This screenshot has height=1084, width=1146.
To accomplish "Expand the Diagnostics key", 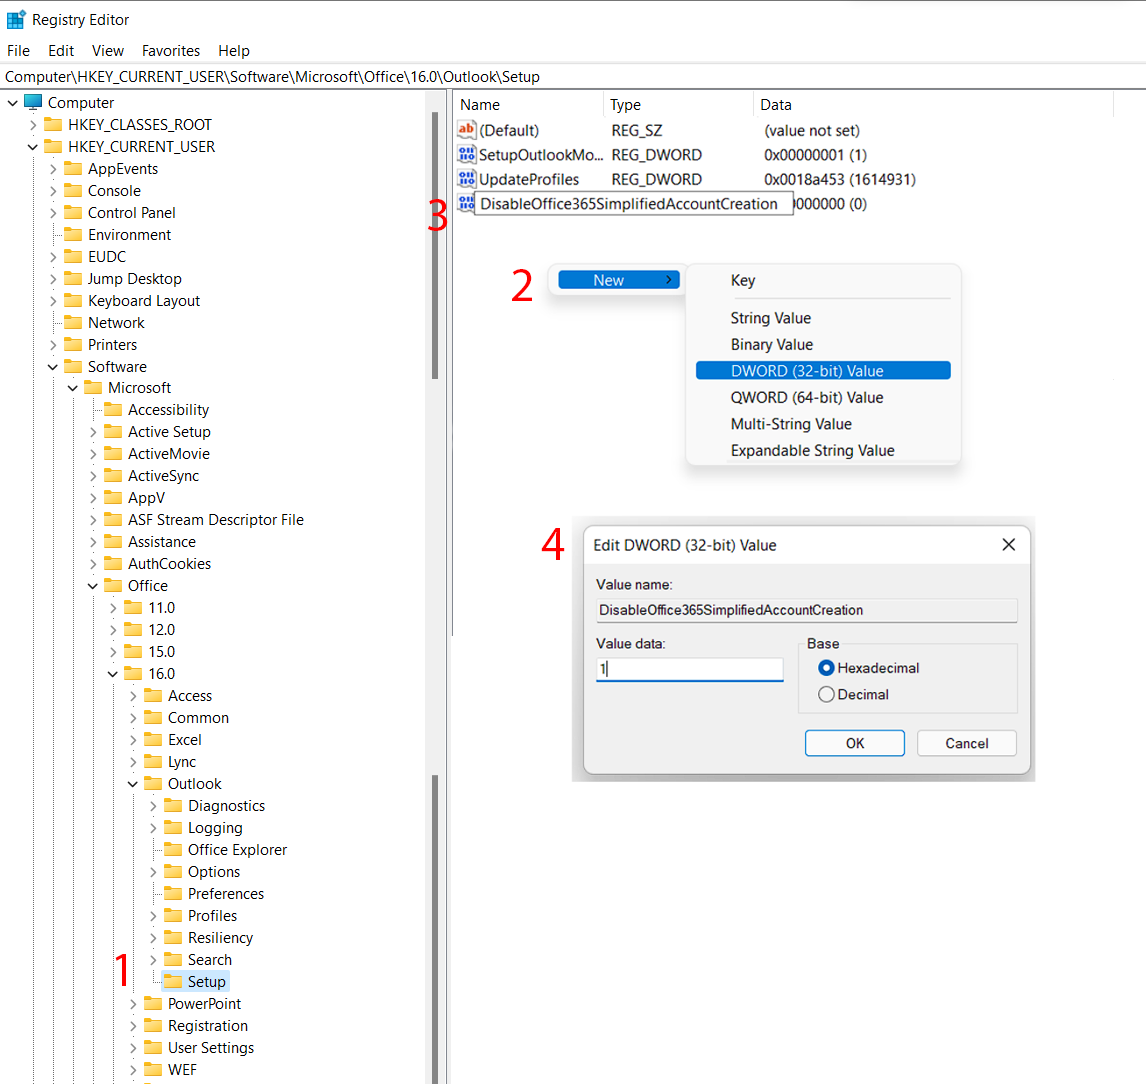I will (x=153, y=806).
